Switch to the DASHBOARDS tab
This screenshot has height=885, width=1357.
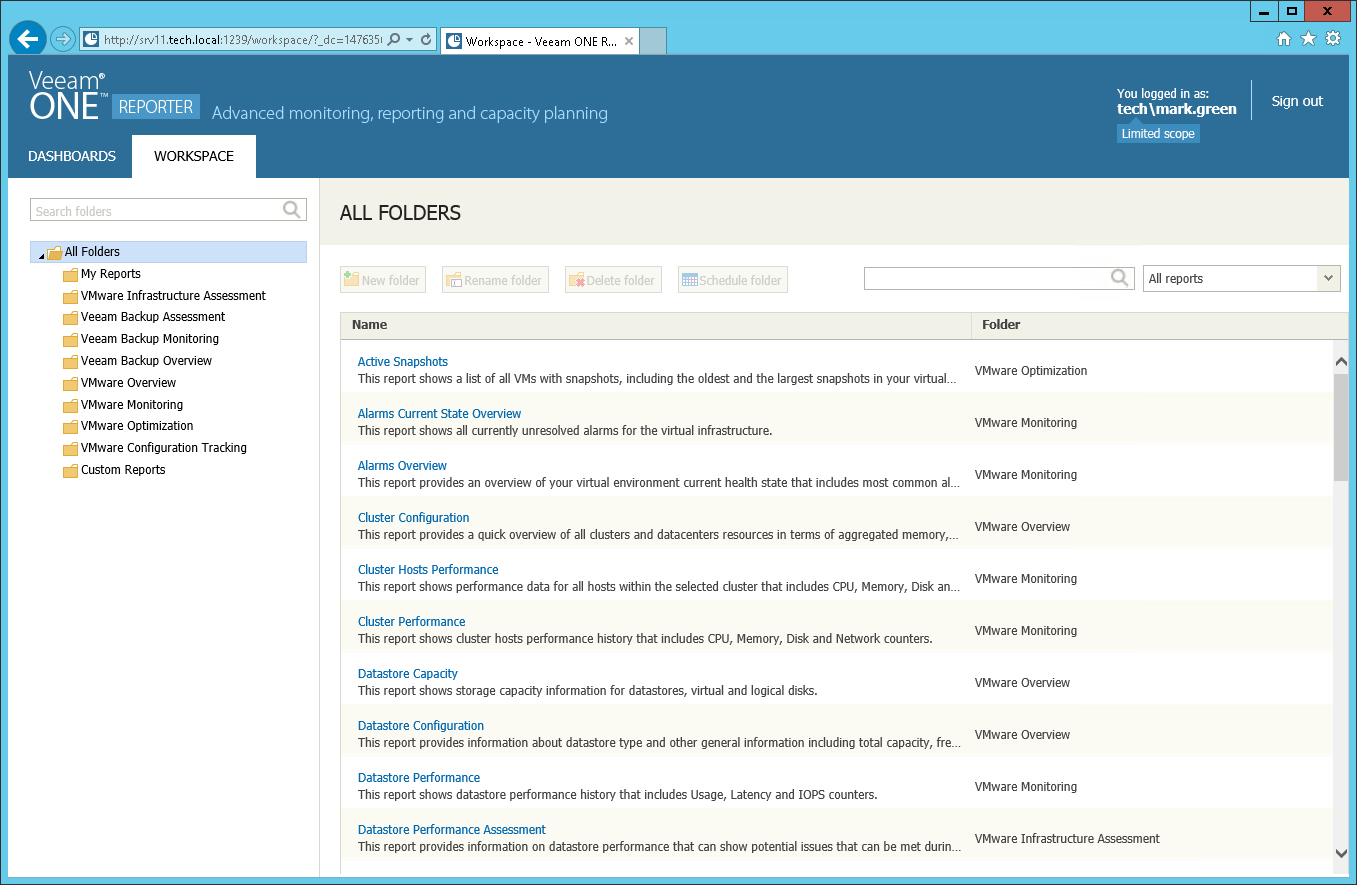tap(72, 156)
